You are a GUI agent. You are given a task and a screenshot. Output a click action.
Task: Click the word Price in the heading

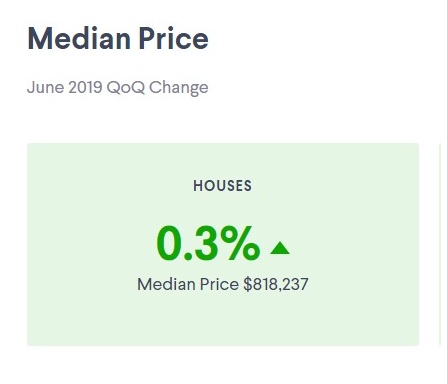pos(173,38)
